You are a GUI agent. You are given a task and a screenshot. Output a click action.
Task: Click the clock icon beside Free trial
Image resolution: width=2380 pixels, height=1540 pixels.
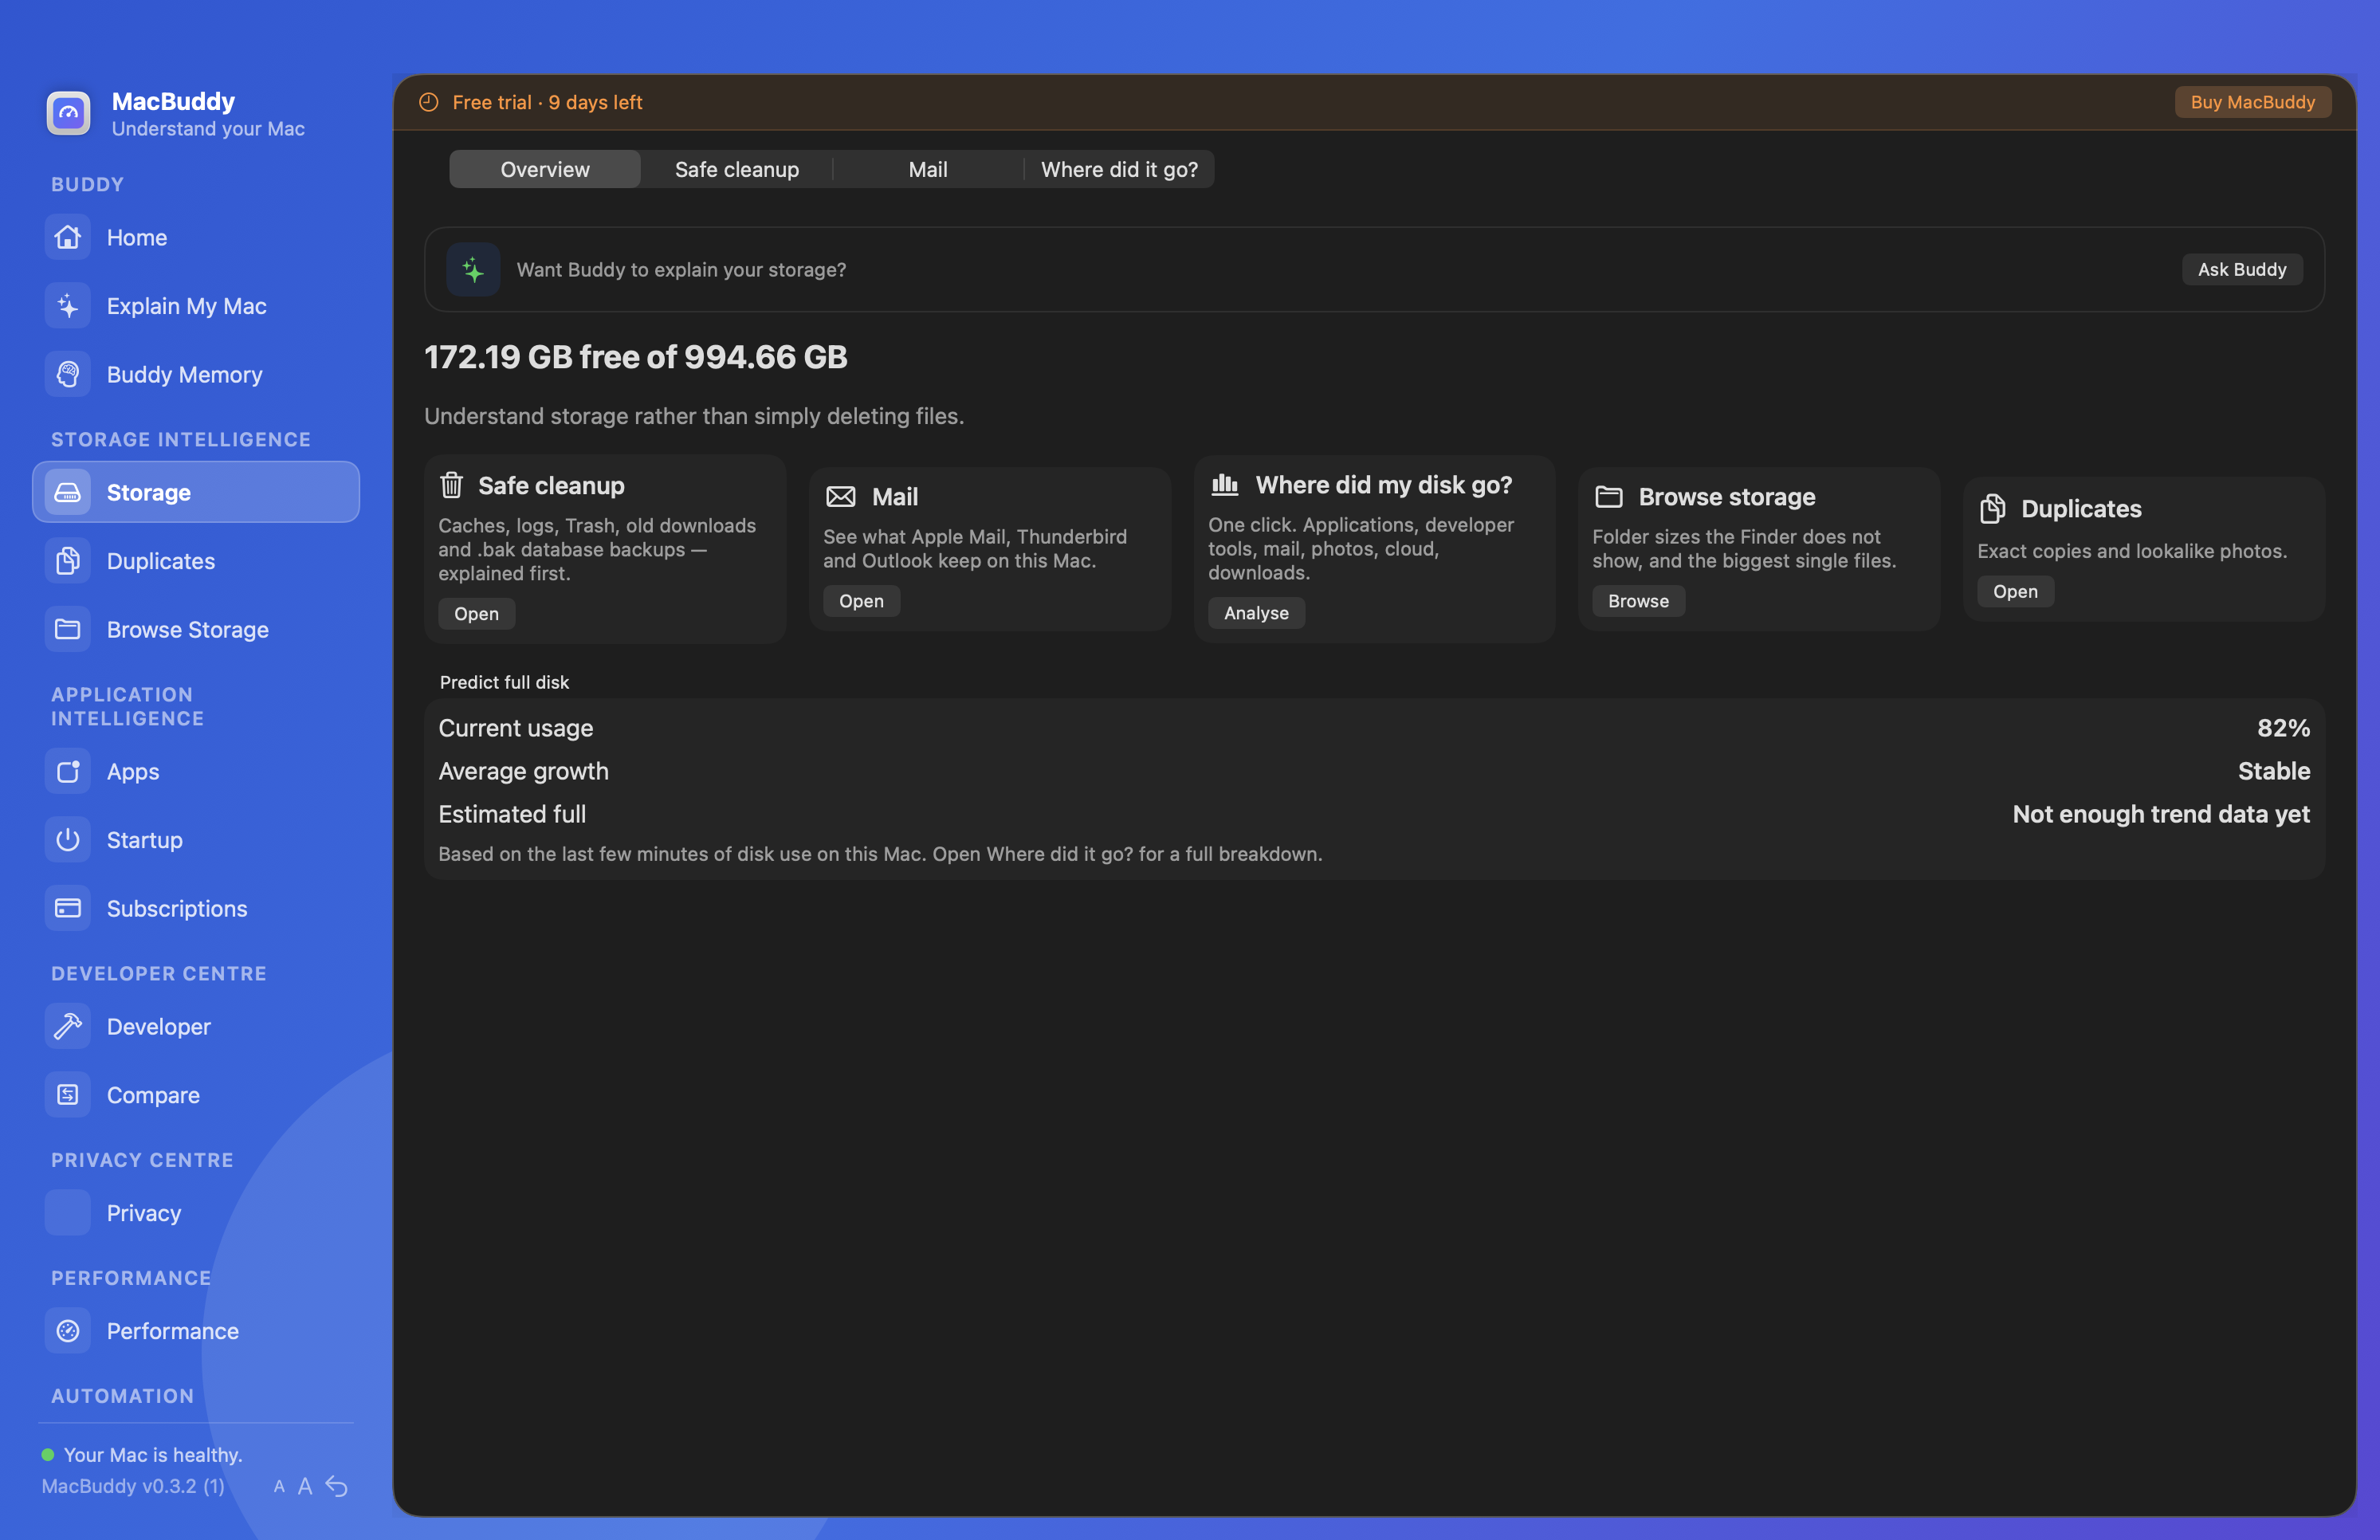tap(429, 102)
